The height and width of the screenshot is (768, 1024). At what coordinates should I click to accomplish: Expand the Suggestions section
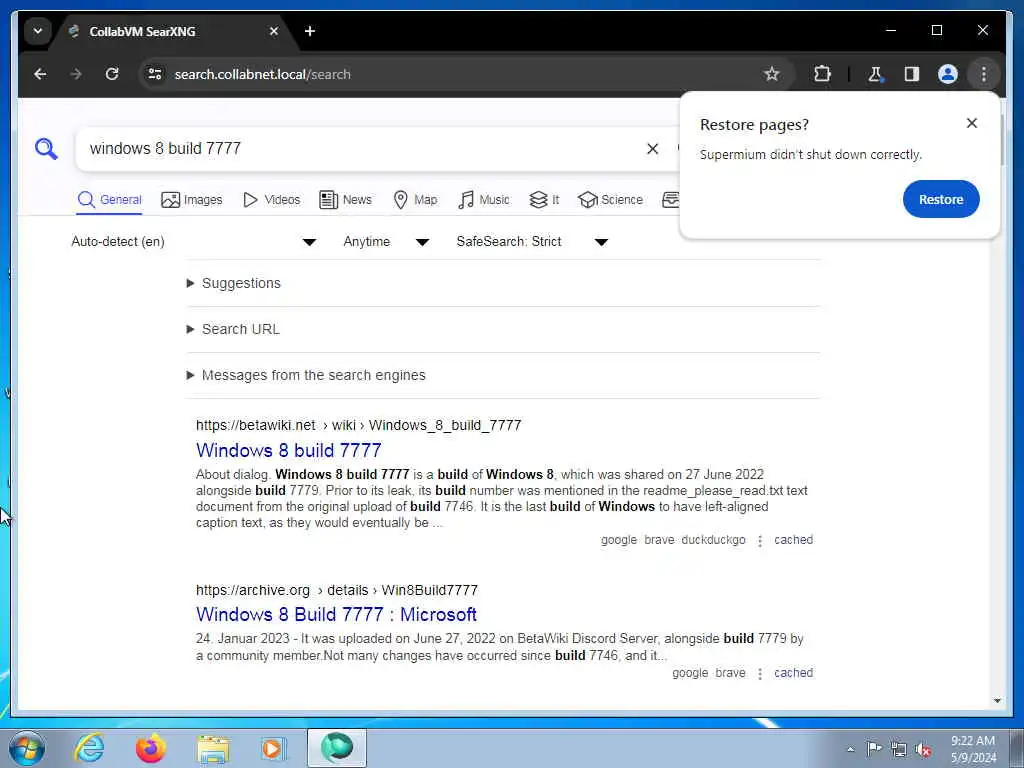pos(234,283)
